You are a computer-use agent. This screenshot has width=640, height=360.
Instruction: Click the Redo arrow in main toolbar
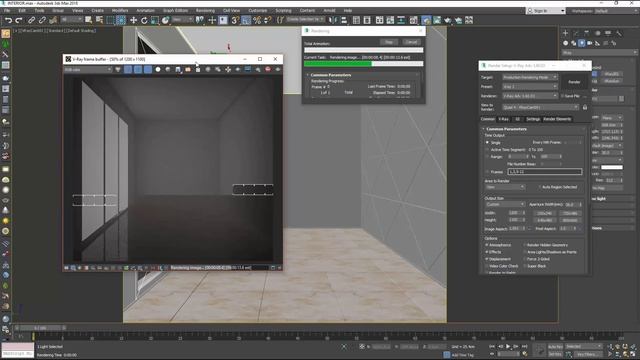pos(19,20)
